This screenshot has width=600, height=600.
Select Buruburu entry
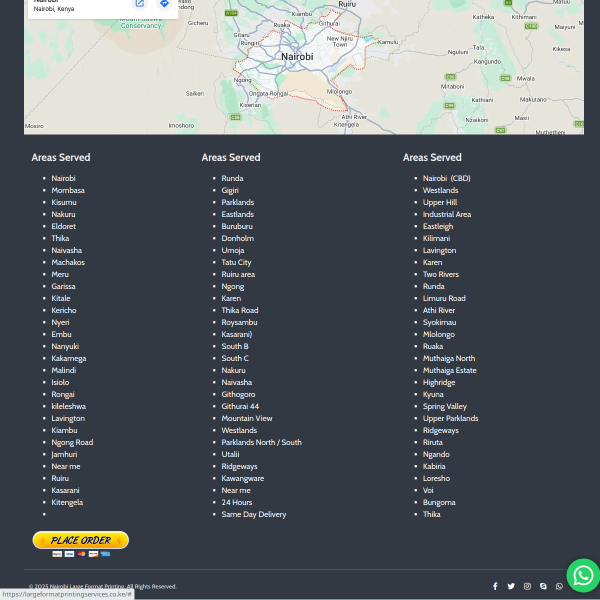[x=237, y=226]
